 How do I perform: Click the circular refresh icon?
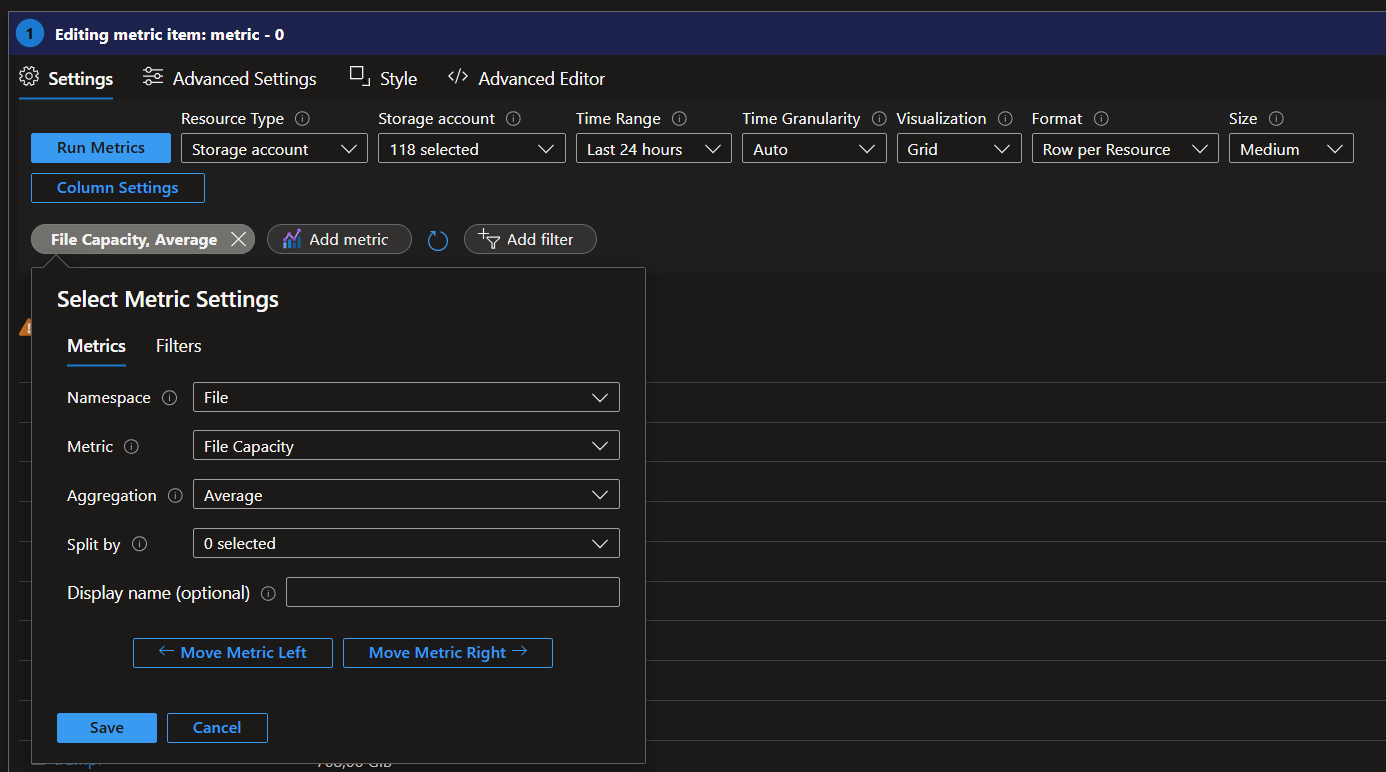pyautogui.click(x=437, y=240)
